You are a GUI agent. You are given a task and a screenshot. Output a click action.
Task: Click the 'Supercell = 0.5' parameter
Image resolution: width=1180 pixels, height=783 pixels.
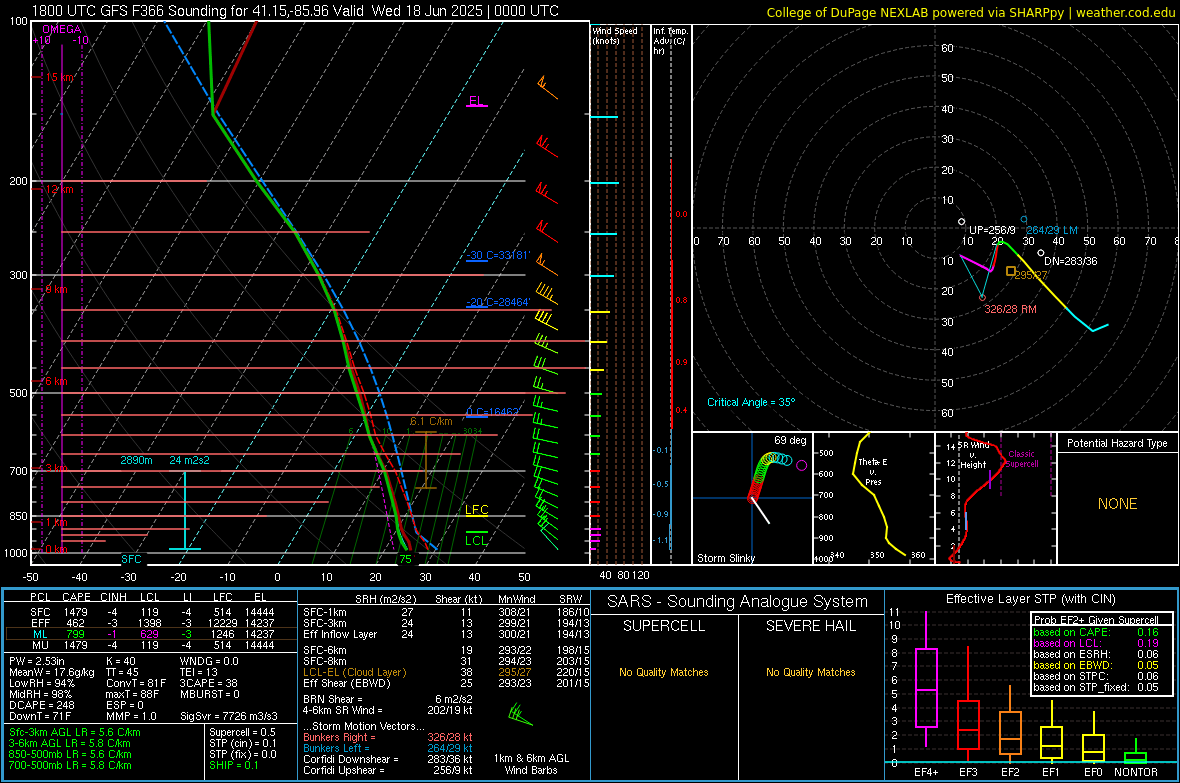coord(242,732)
